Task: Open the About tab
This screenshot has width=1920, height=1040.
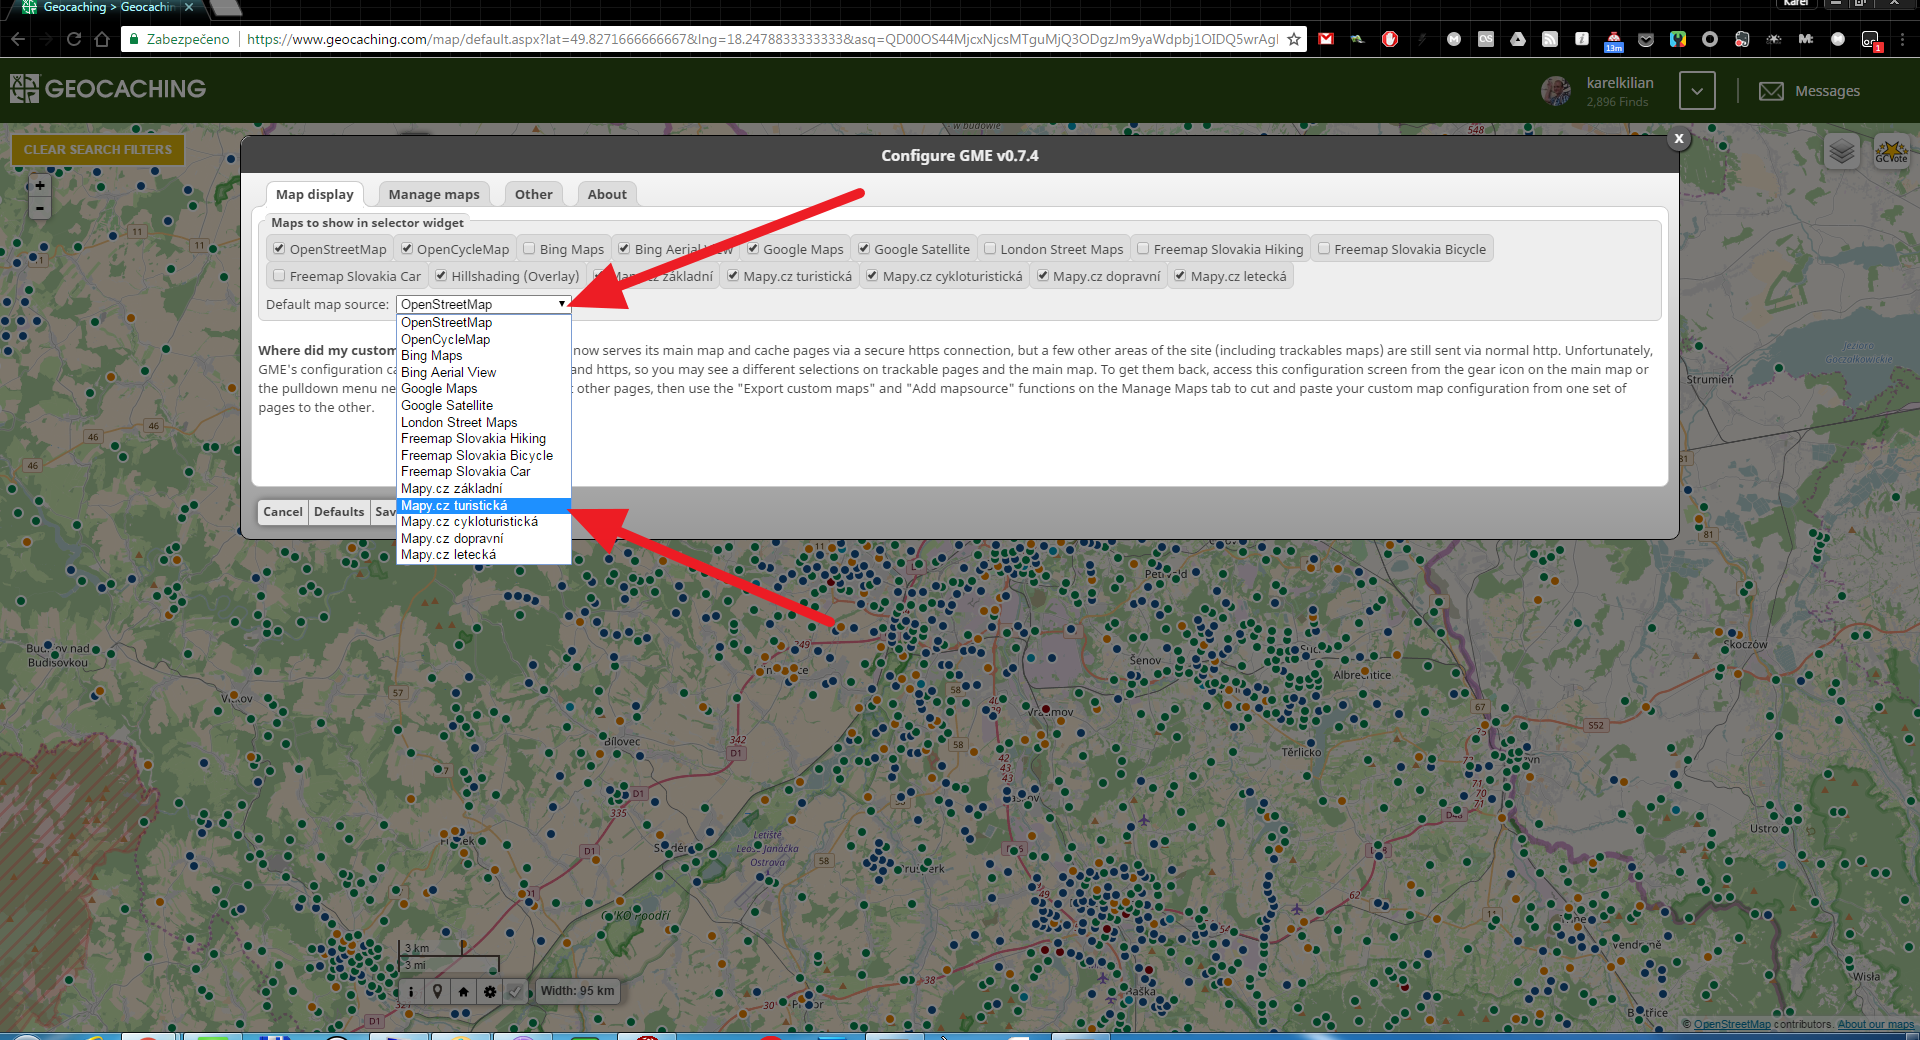Action: point(607,194)
